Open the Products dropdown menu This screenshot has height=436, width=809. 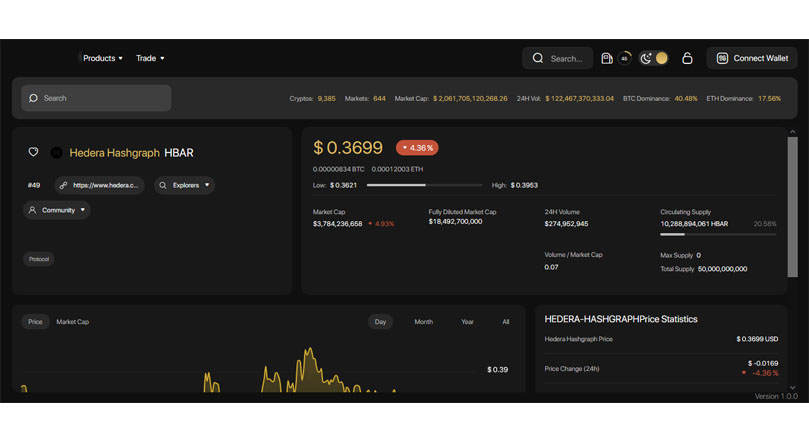(103, 58)
